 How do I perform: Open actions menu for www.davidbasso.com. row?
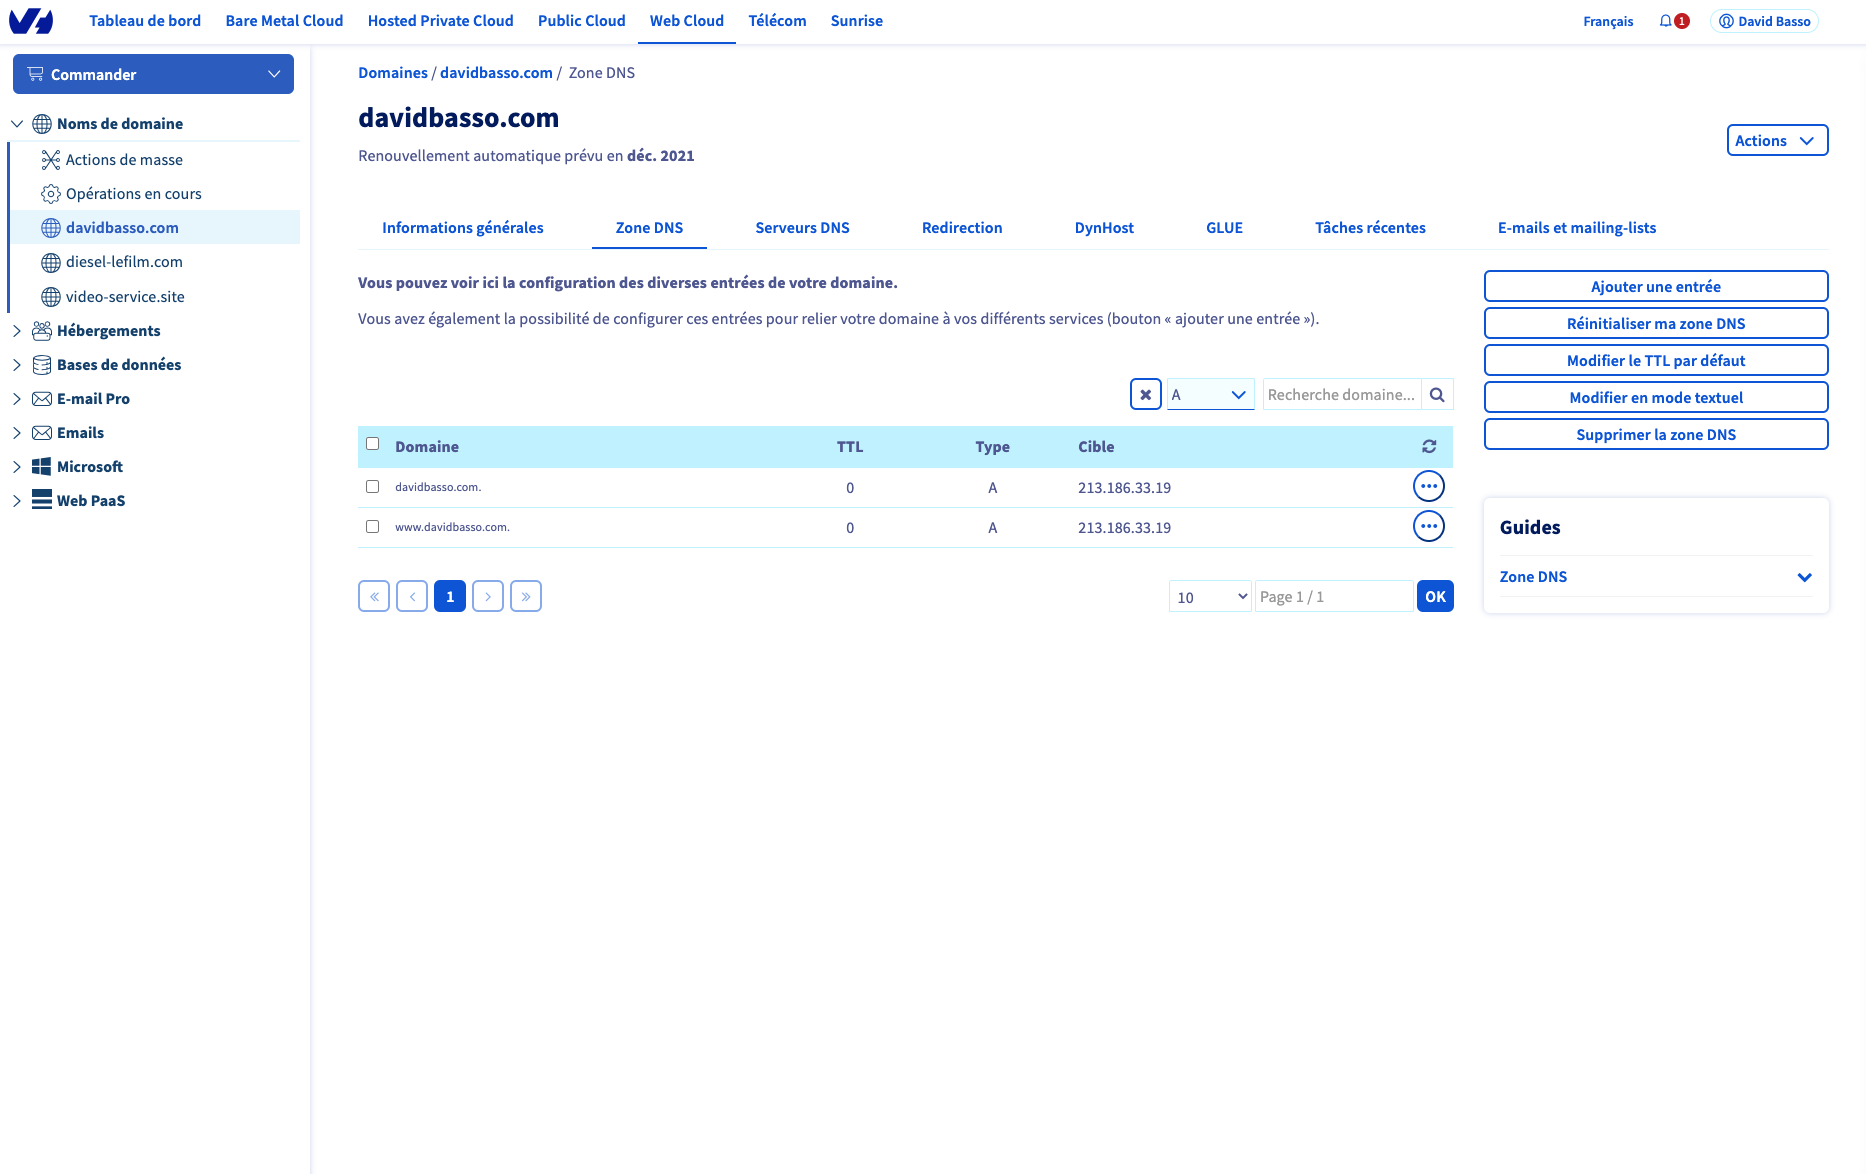(1428, 527)
